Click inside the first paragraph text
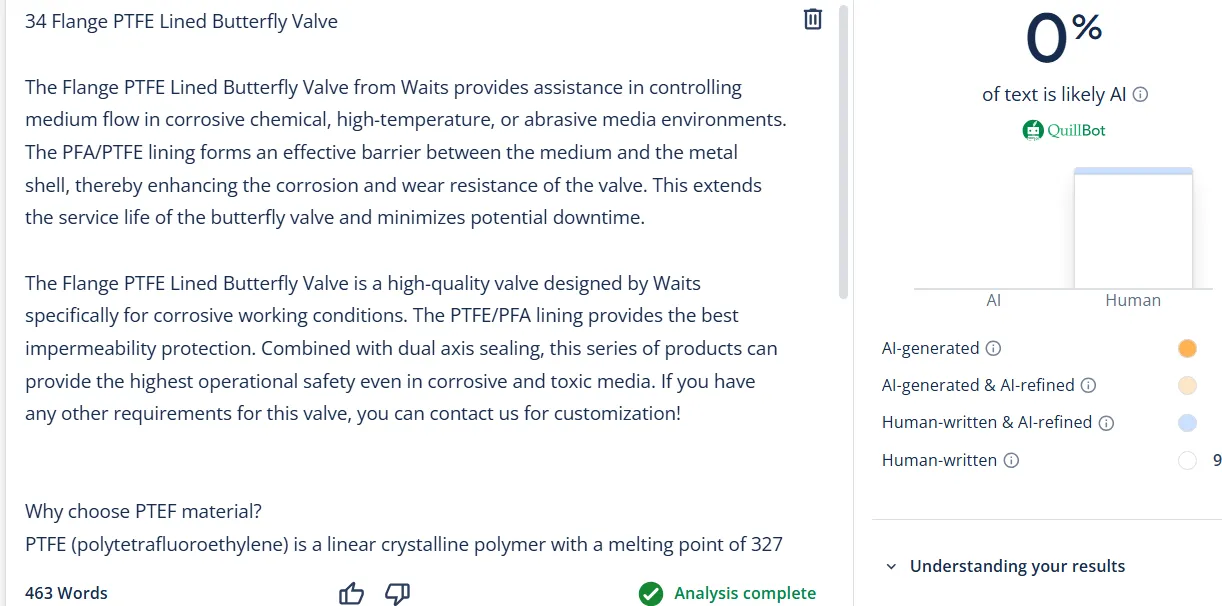 click(406, 152)
